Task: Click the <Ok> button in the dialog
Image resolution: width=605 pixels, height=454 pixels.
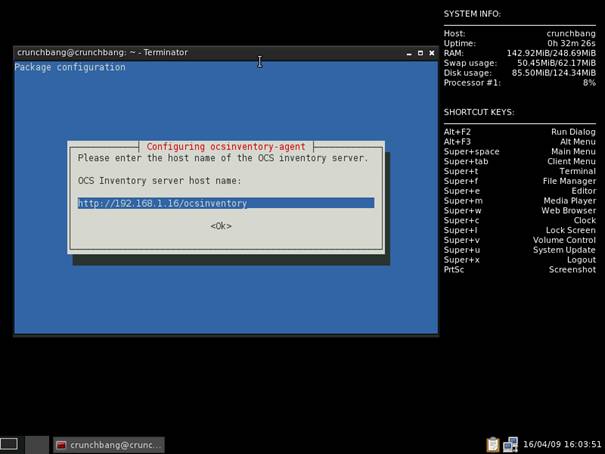Action: tap(221, 226)
